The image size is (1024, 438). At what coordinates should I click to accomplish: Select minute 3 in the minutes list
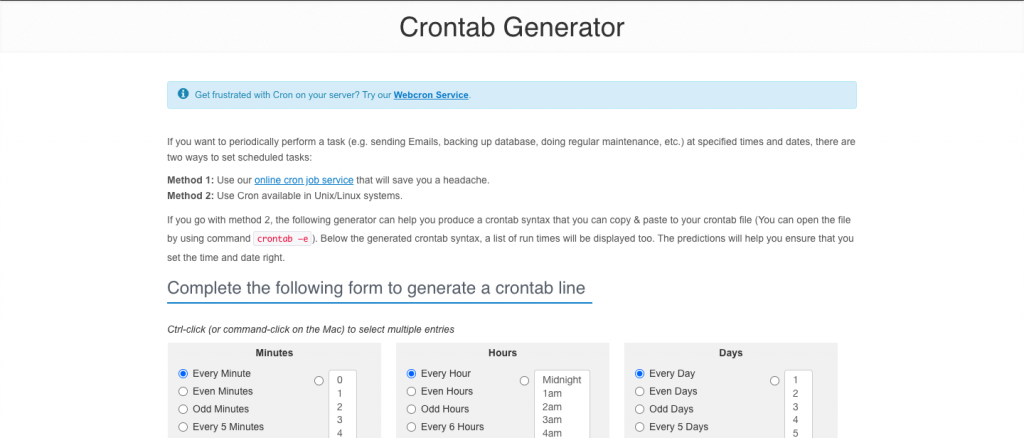pos(340,420)
